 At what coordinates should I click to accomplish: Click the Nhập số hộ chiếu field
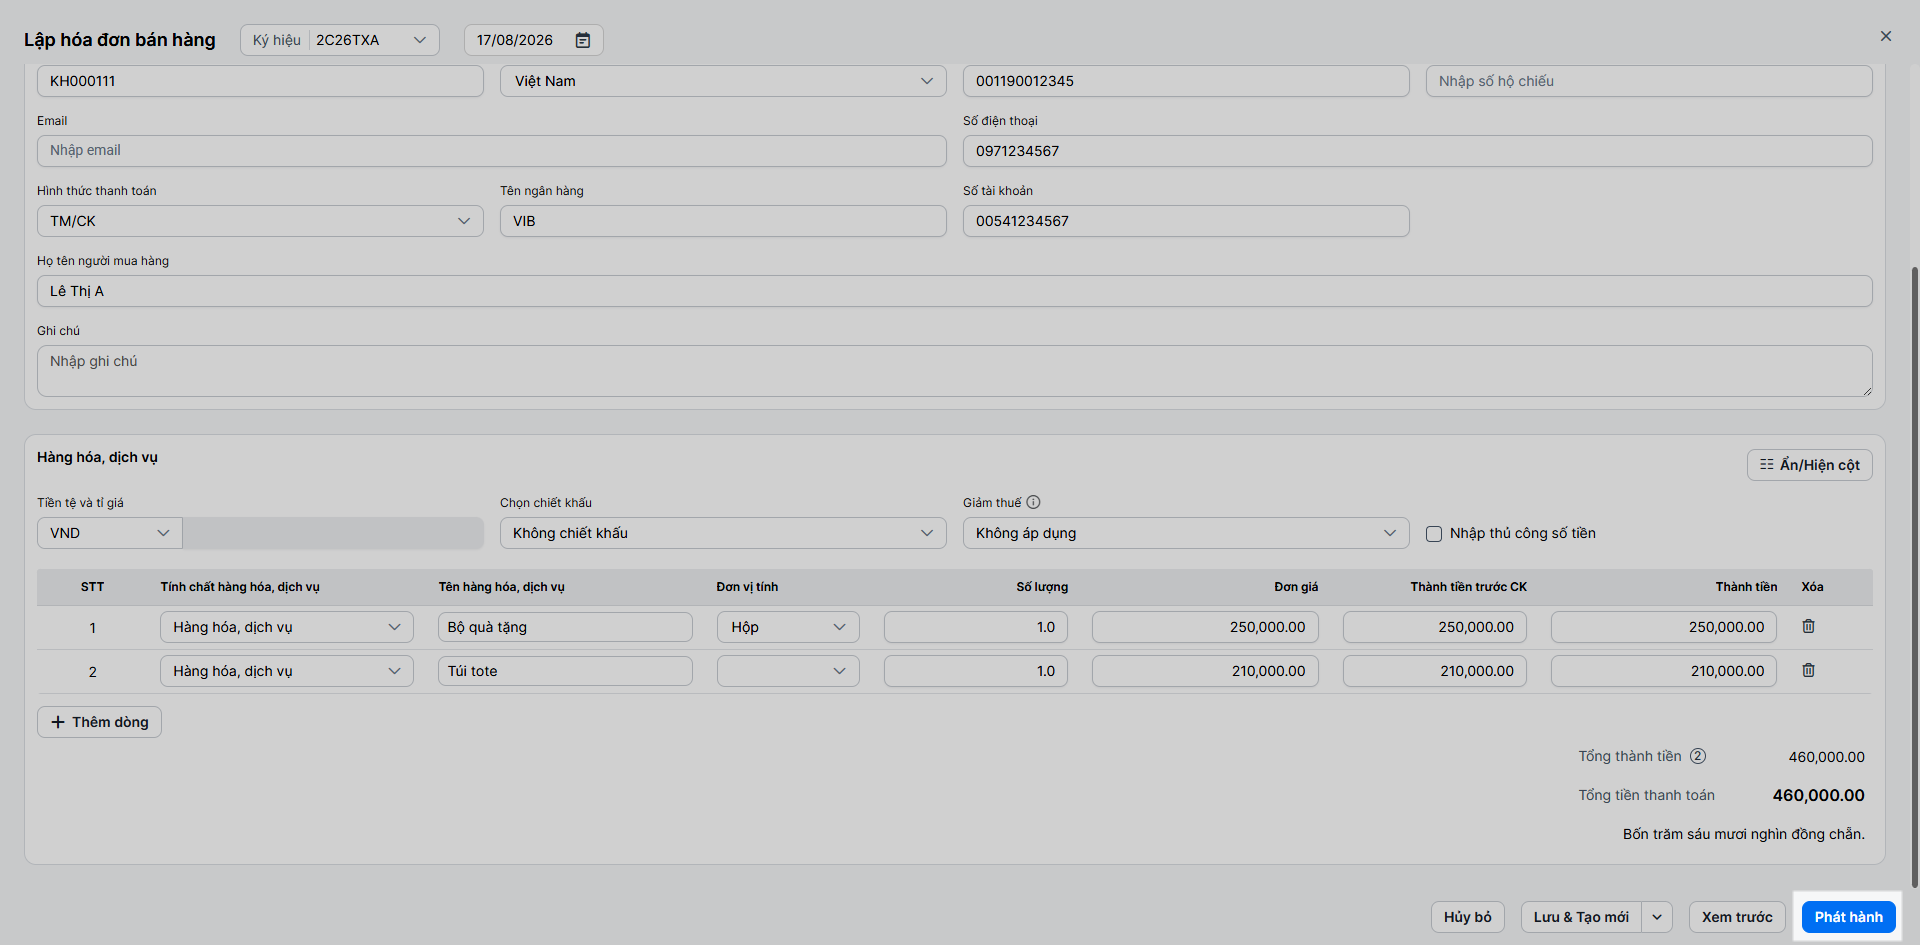pos(1649,81)
